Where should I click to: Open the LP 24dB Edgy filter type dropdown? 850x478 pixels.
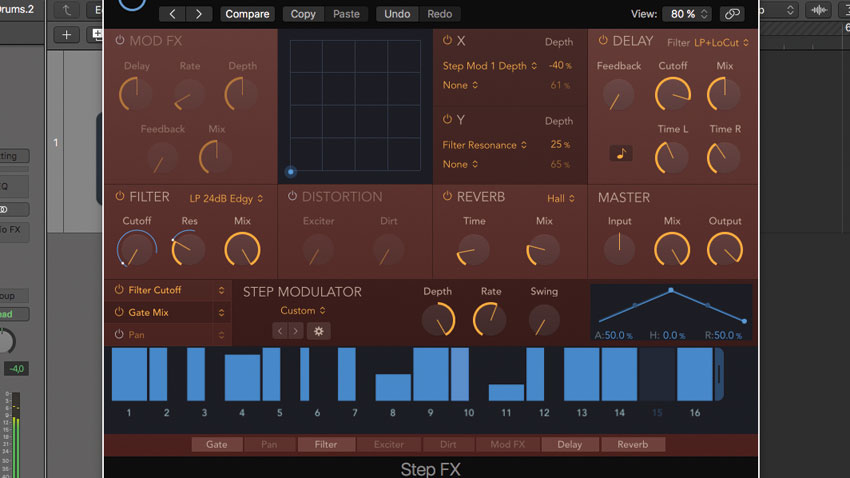226,198
